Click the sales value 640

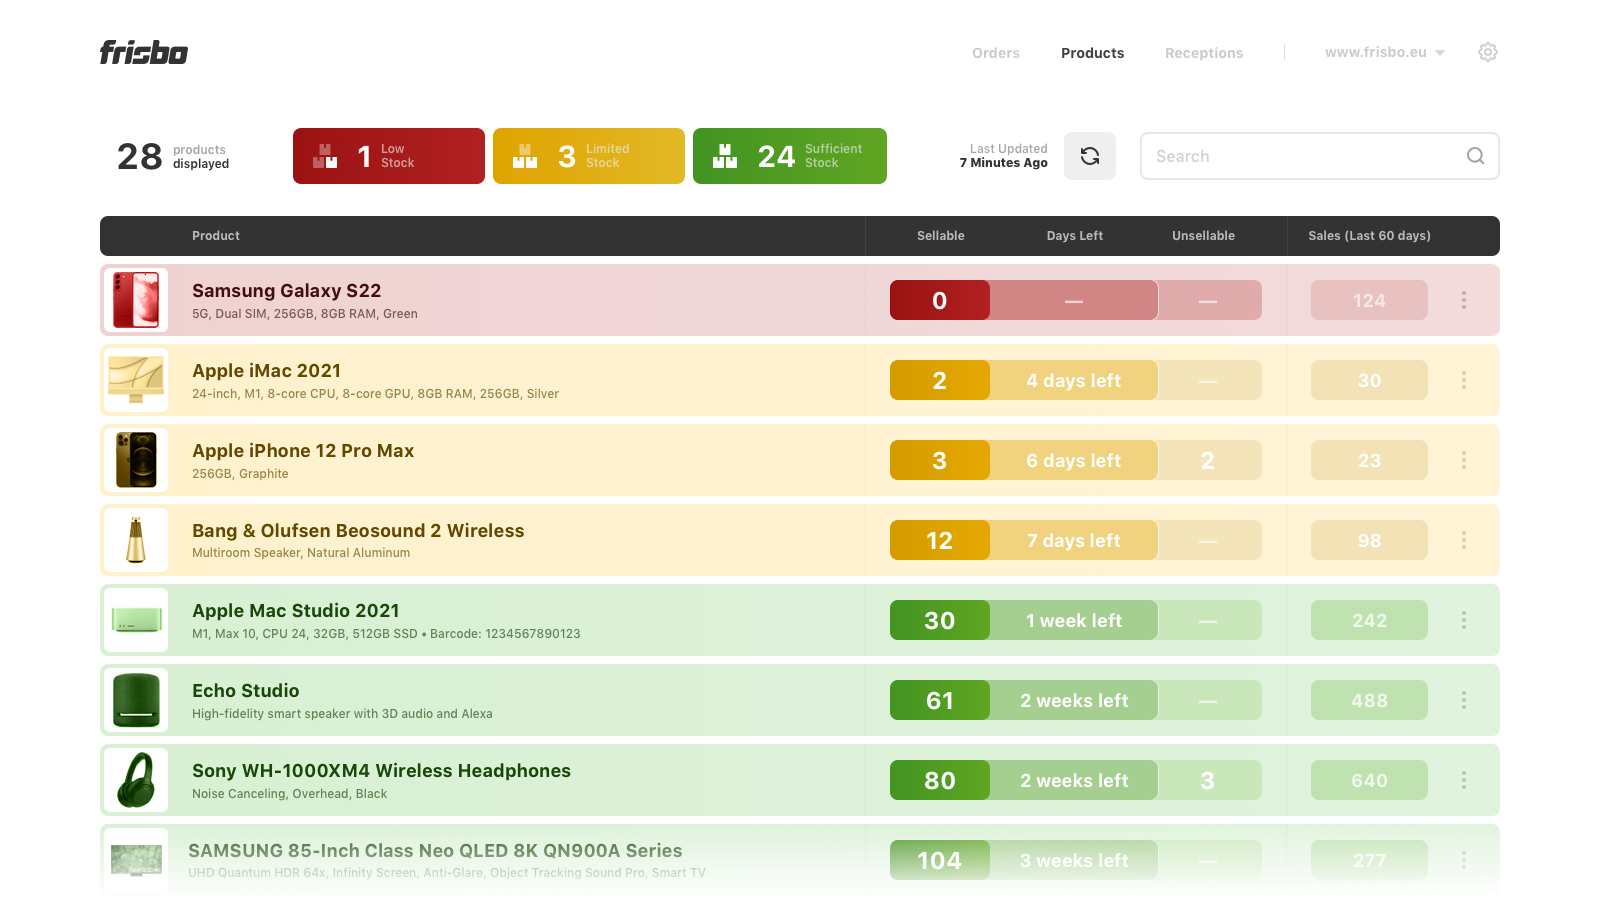click(x=1369, y=780)
